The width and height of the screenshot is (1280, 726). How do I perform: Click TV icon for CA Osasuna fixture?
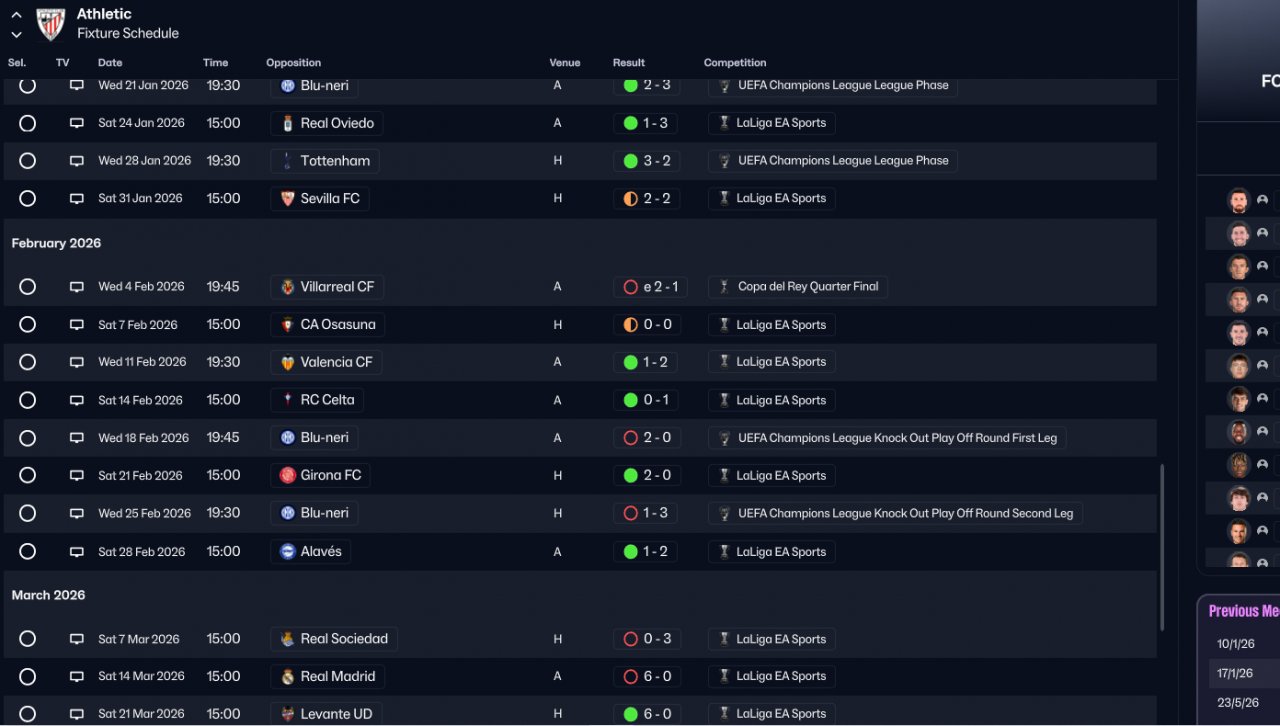(x=77, y=325)
